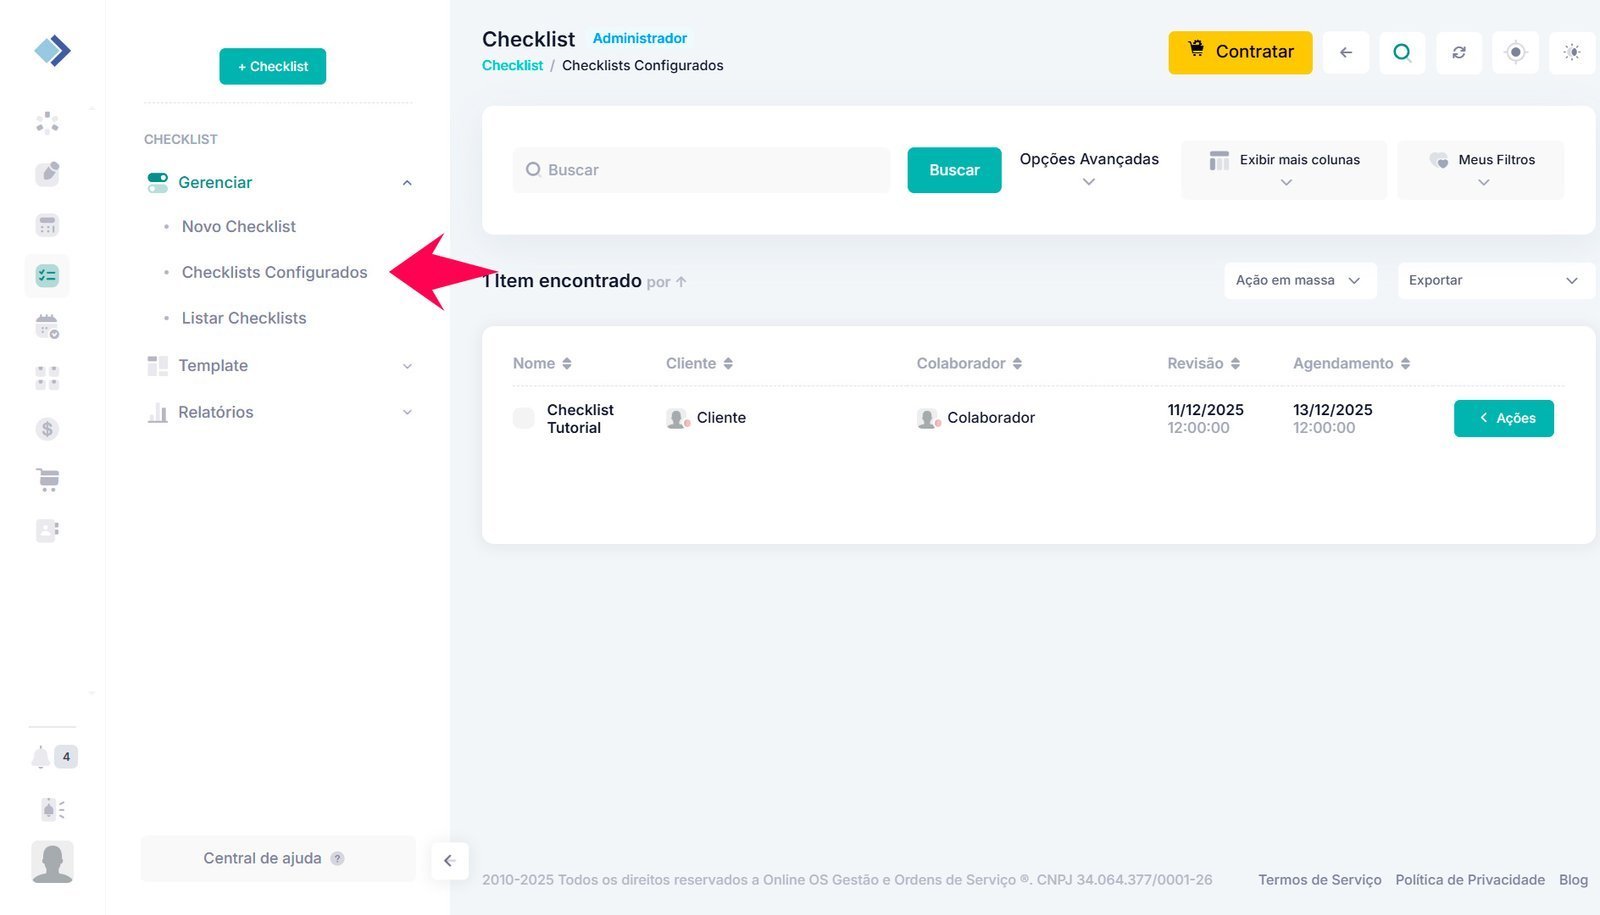Open Listar Checklists menu item

click(244, 318)
